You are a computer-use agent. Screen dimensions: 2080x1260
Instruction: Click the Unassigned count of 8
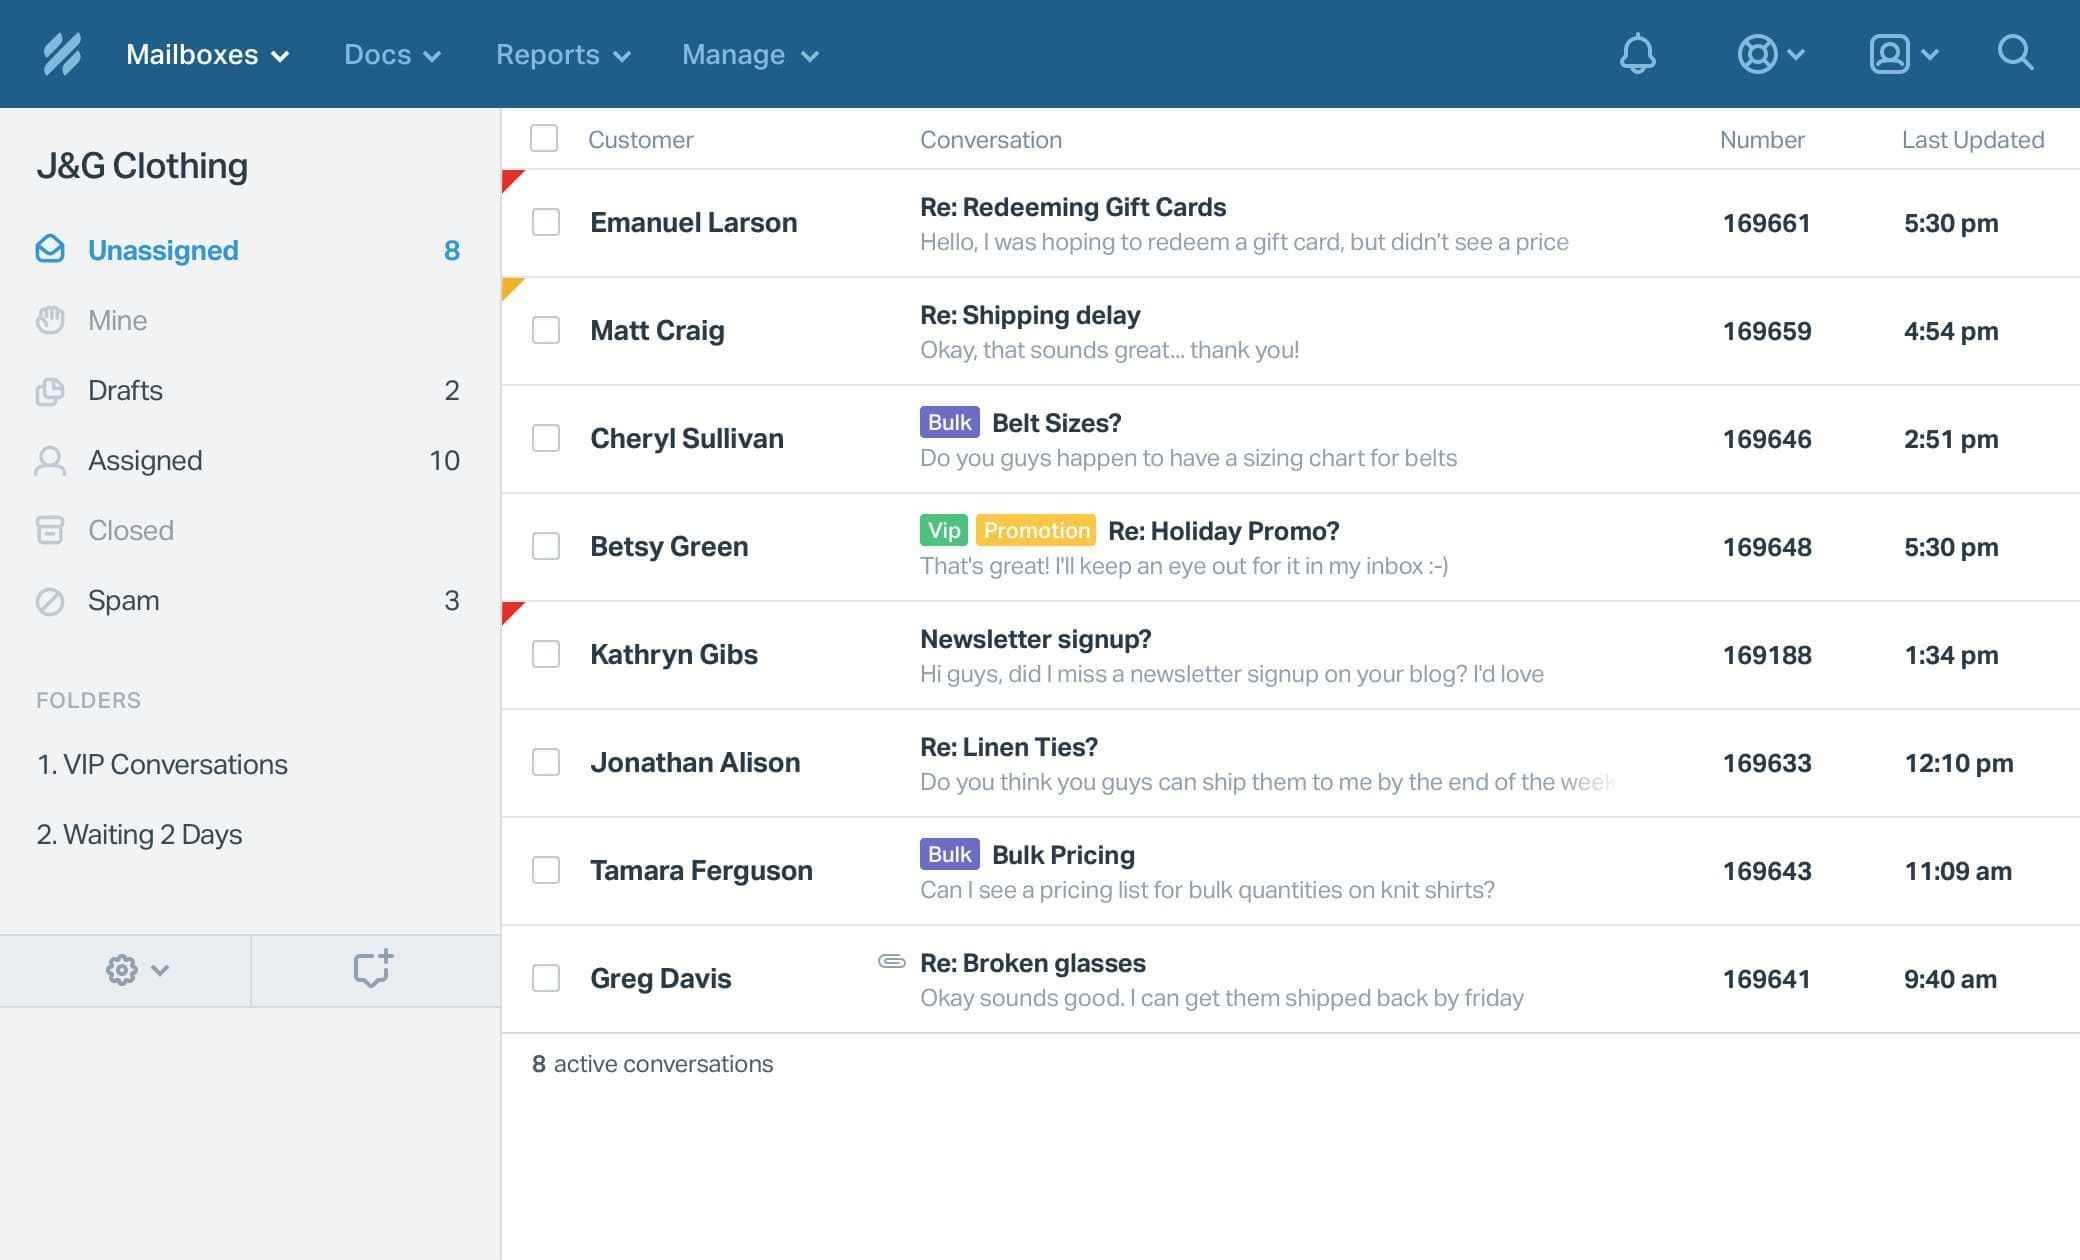[452, 250]
